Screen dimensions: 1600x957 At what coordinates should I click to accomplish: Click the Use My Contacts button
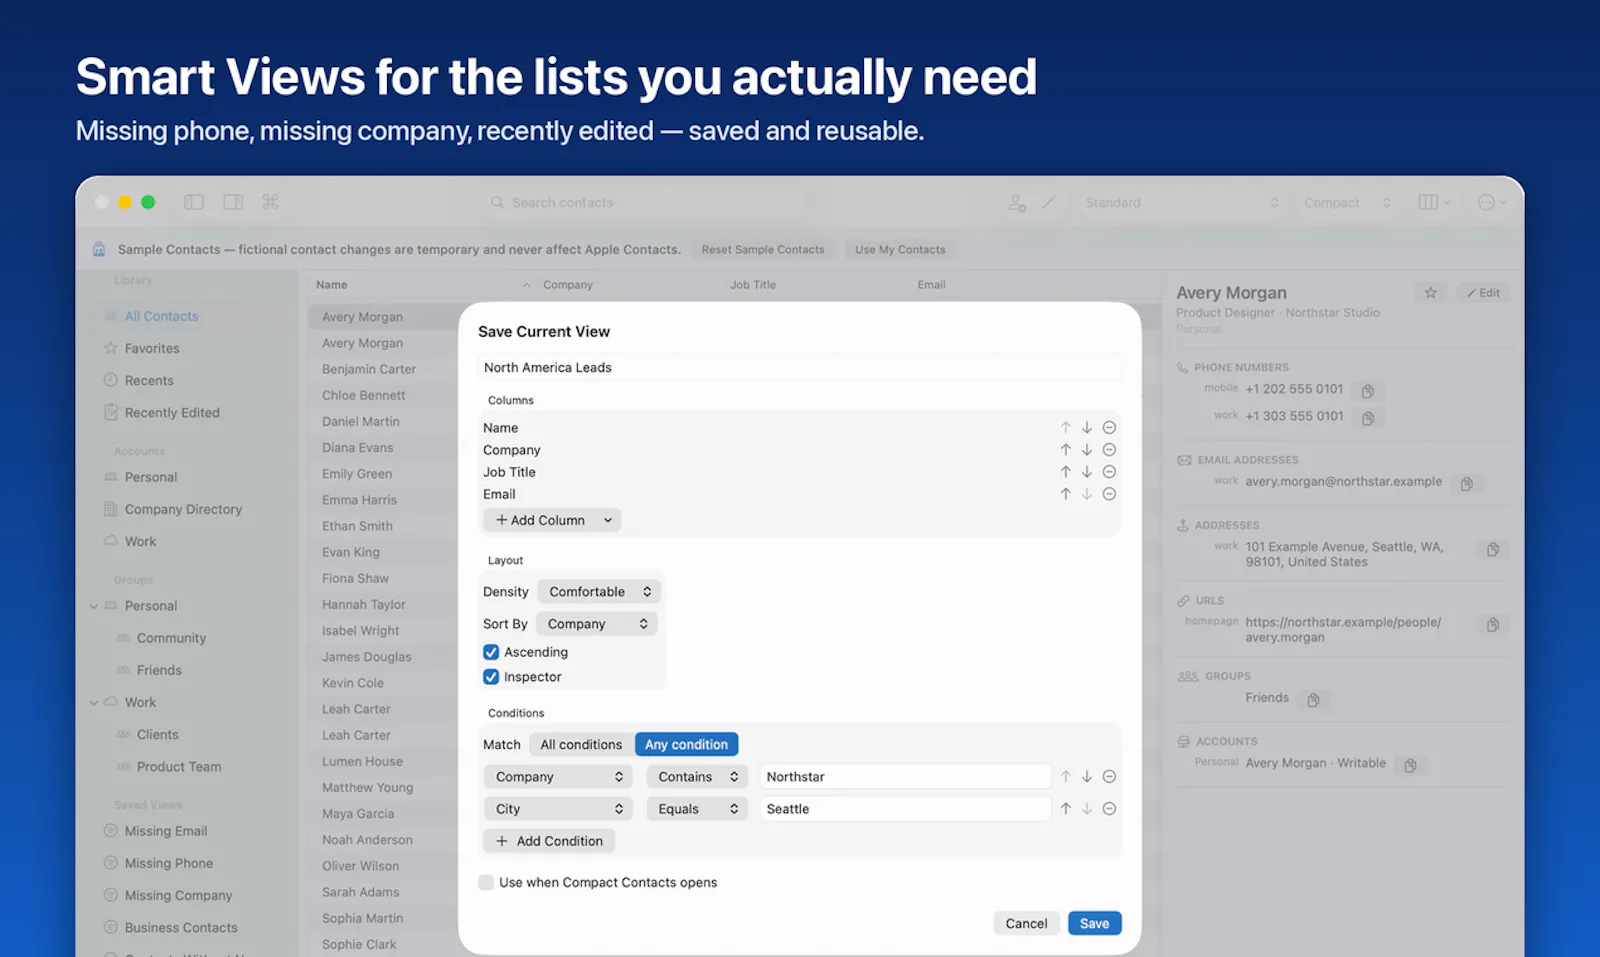(900, 250)
